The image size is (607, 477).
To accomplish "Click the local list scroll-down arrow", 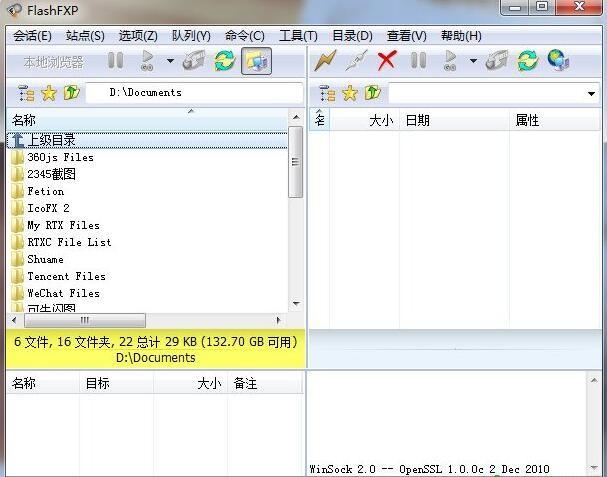I will click(296, 304).
